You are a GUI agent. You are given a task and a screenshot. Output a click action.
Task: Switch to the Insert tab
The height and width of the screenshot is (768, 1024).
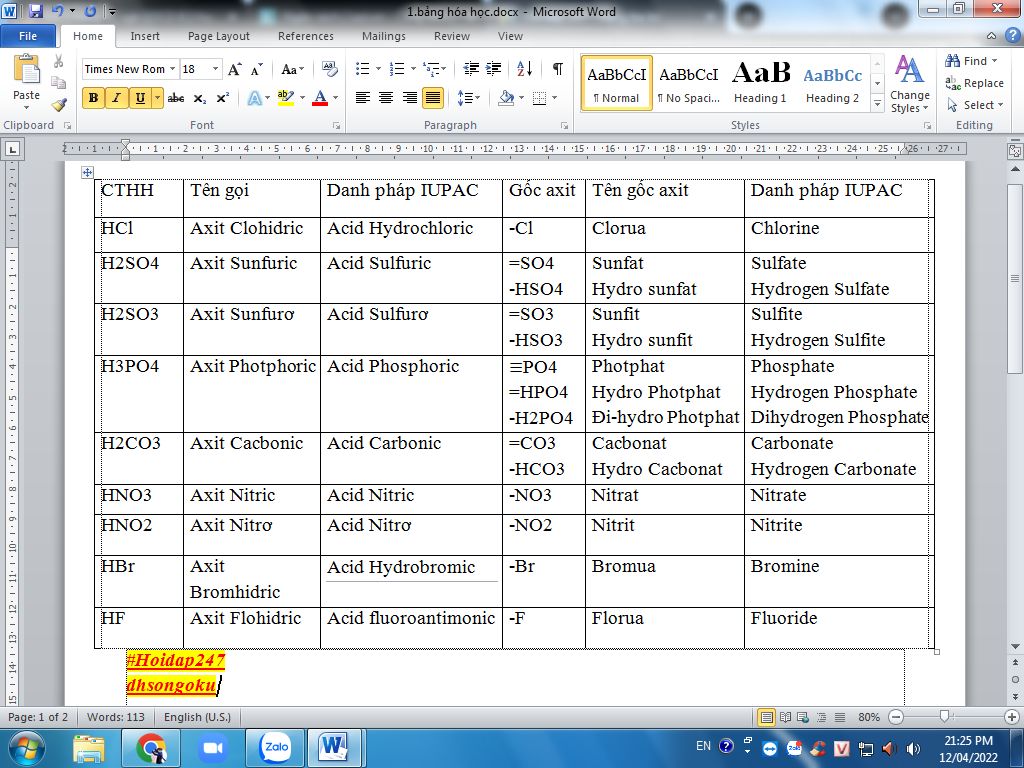pos(145,36)
